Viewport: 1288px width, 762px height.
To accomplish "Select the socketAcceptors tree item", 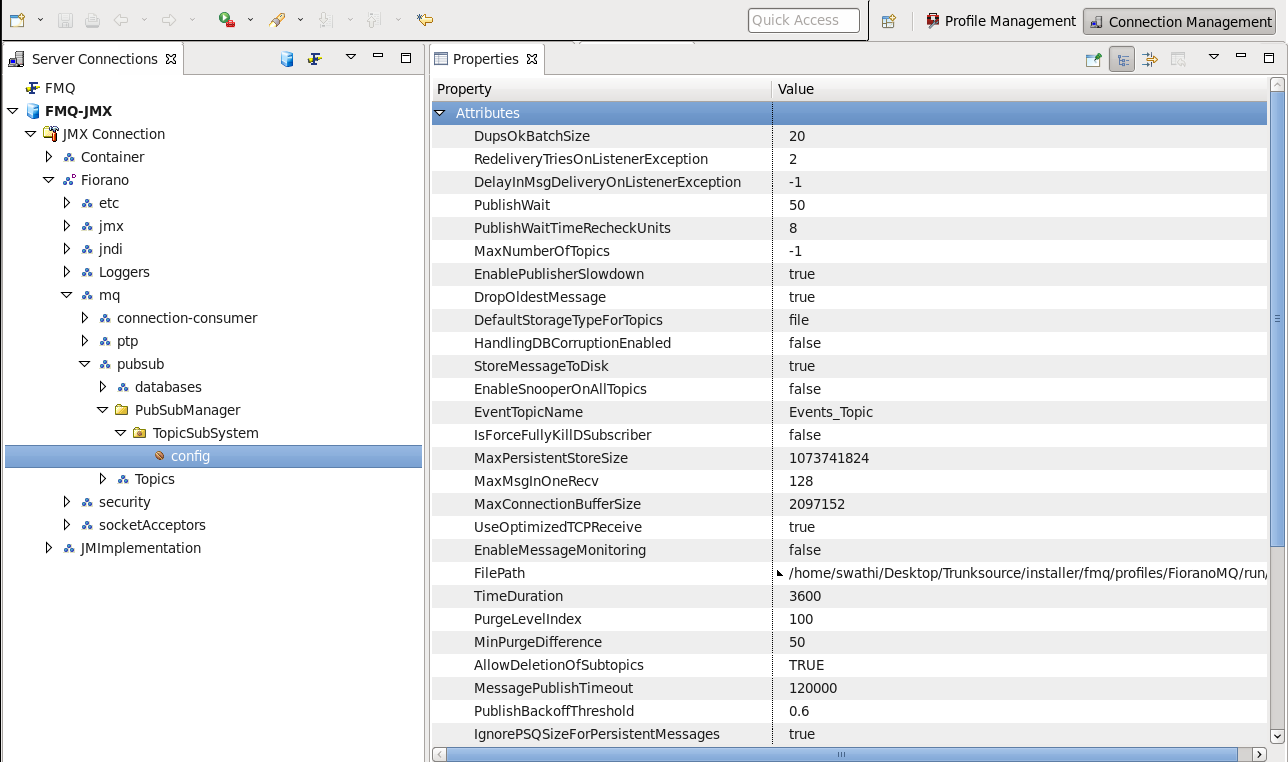I will [x=152, y=525].
